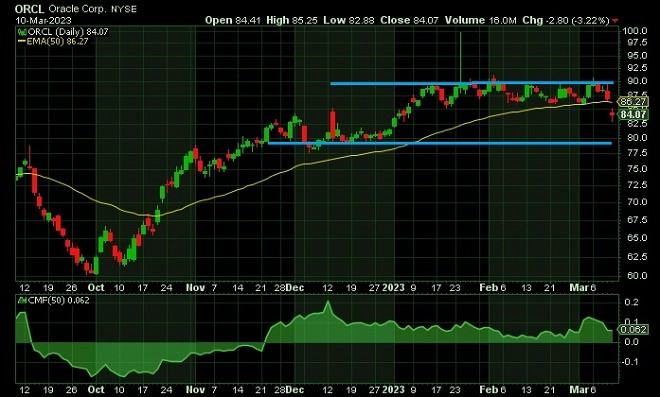Click the CMF(50) 0.062 indicator label
The width and height of the screenshot is (660, 397).
[59, 300]
